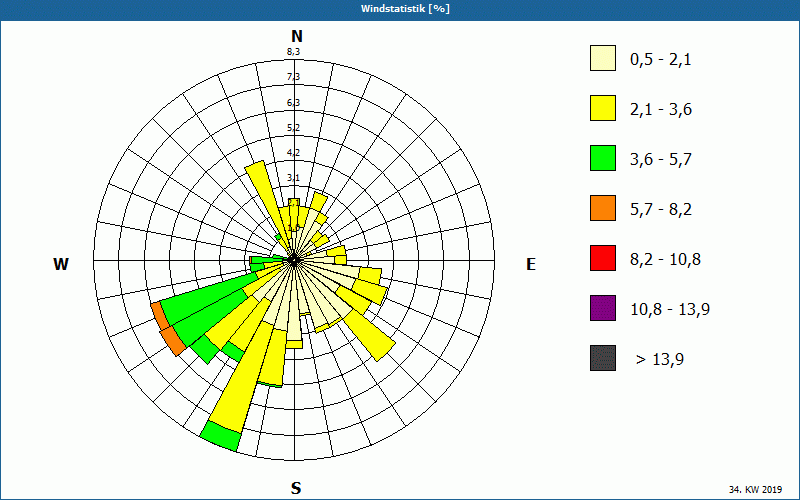The height and width of the screenshot is (500, 800).
Task: Click the legend label "8,2 - 10,8"
Action: coord(665,260)
